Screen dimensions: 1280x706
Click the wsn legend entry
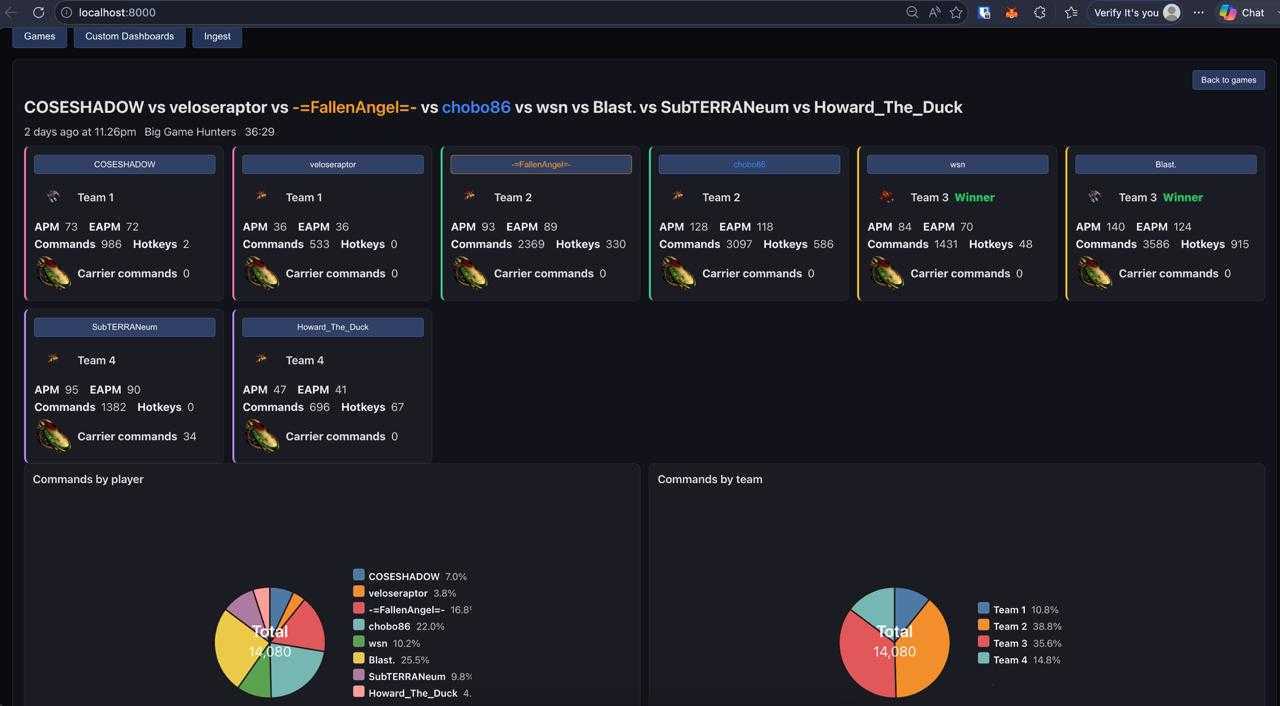387,643
